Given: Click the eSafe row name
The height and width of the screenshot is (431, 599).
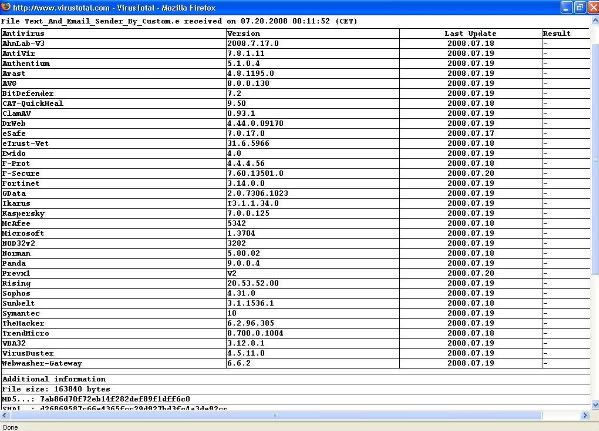Looking at the screenshot, I should (x=14, y=133).
